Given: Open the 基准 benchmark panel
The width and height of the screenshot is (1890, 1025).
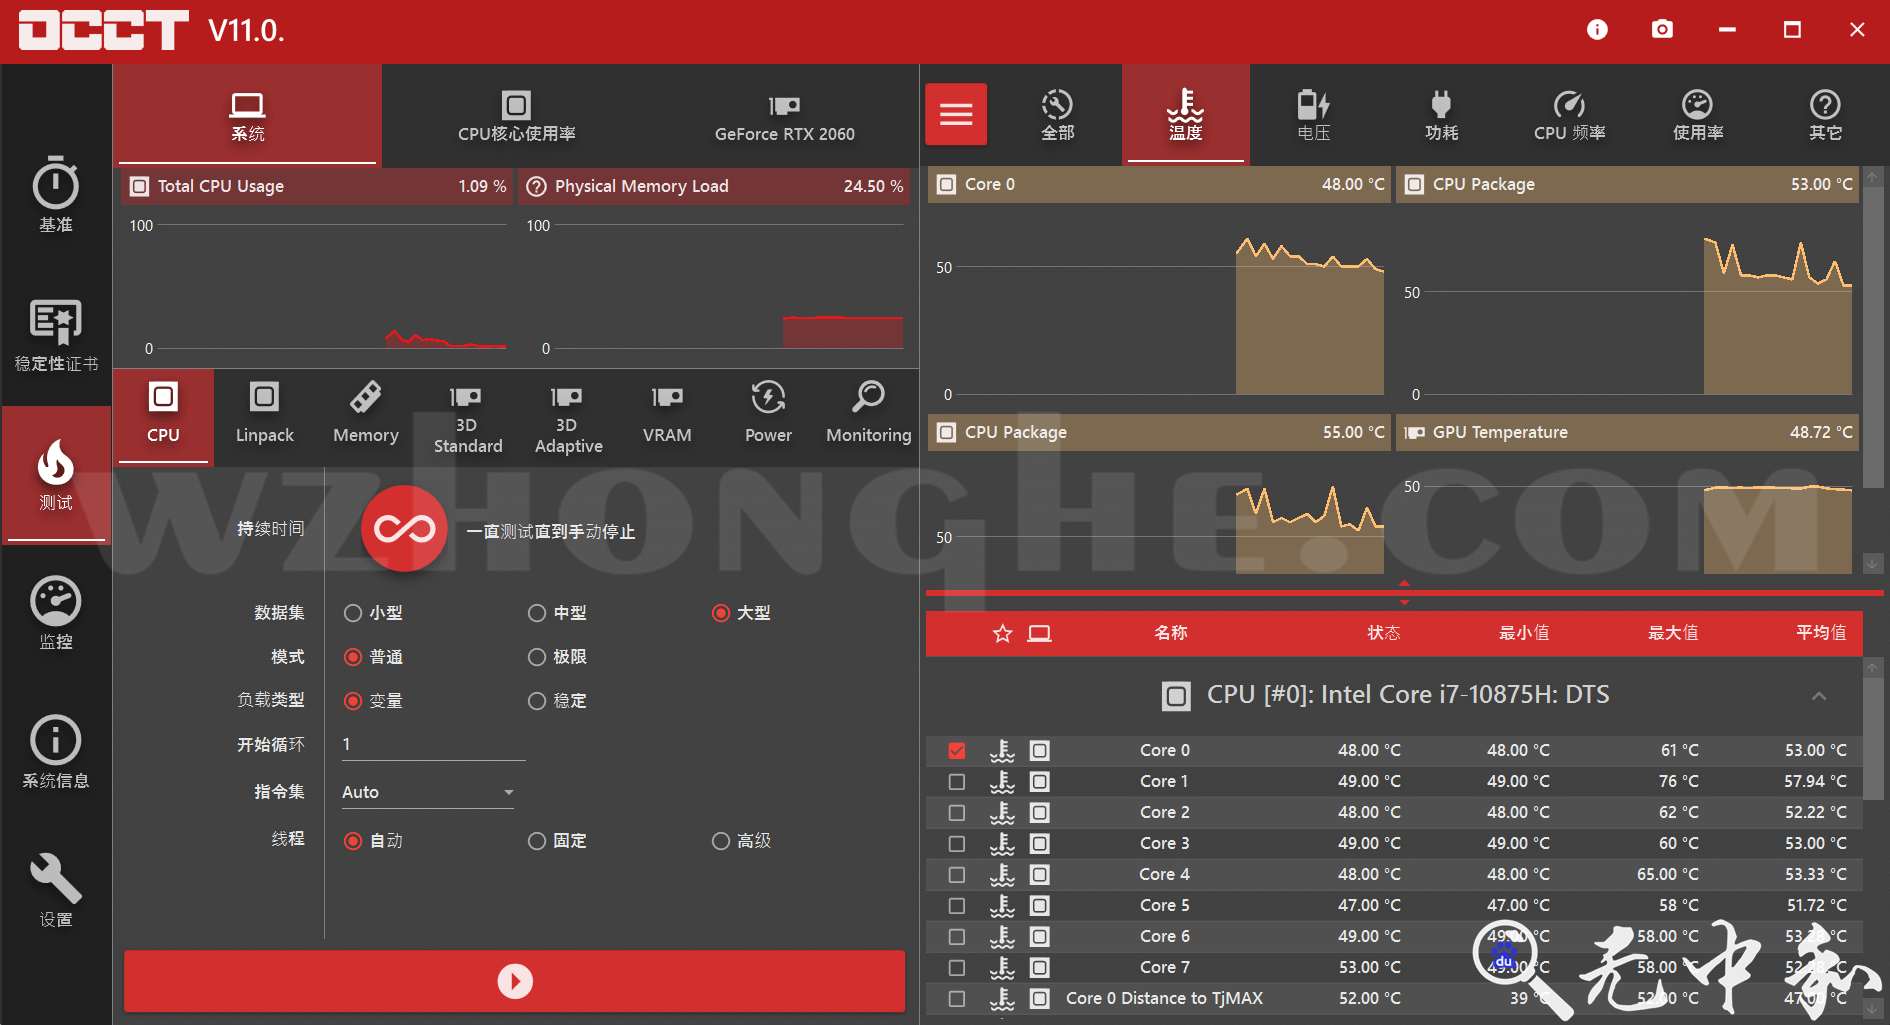Looking at the screenshot, I should [x=55, y=197].
